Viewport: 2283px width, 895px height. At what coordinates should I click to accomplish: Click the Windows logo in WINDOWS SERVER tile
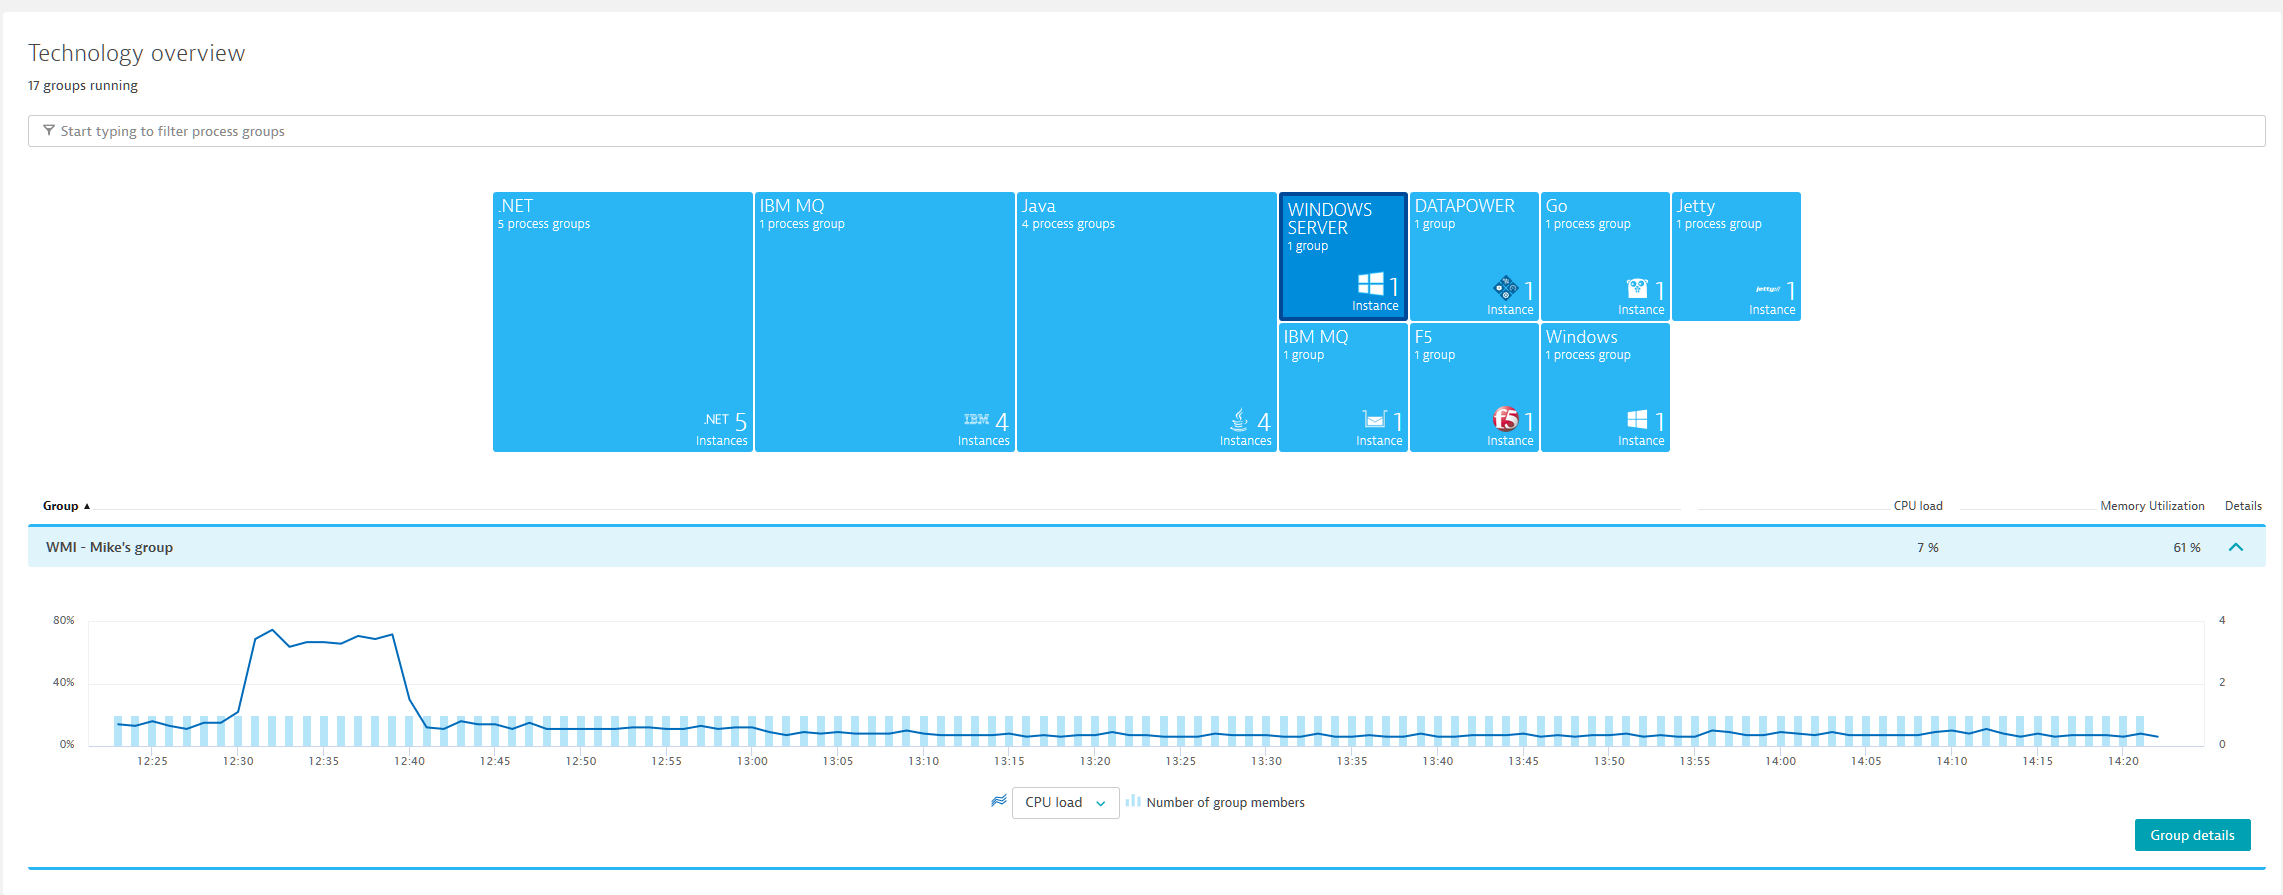(x=1371, y=284)
